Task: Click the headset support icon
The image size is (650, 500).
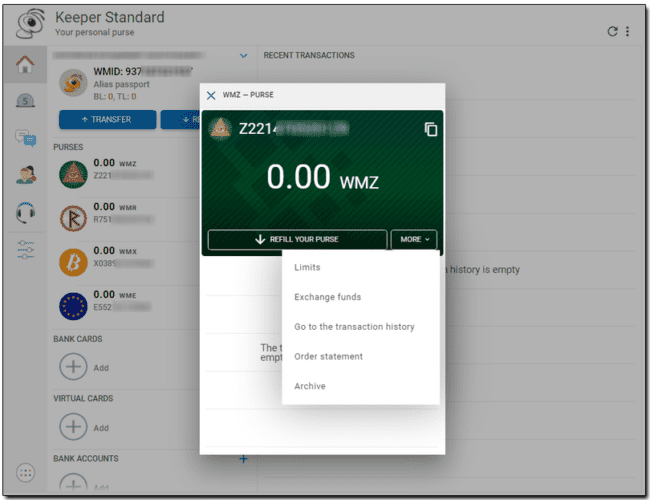Action: (26, 212)
